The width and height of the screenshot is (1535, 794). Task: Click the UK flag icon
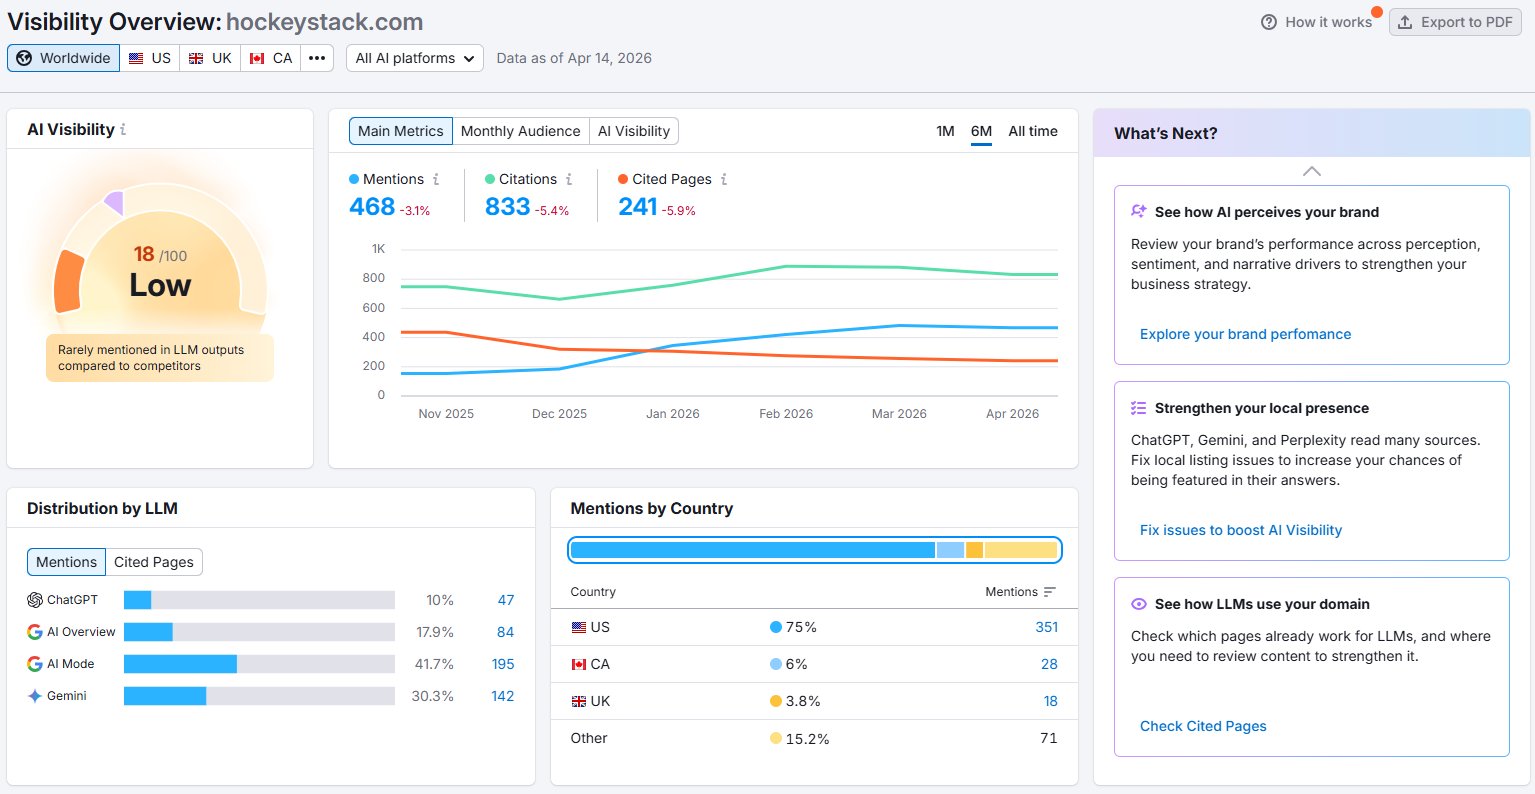tap(196, 58)
